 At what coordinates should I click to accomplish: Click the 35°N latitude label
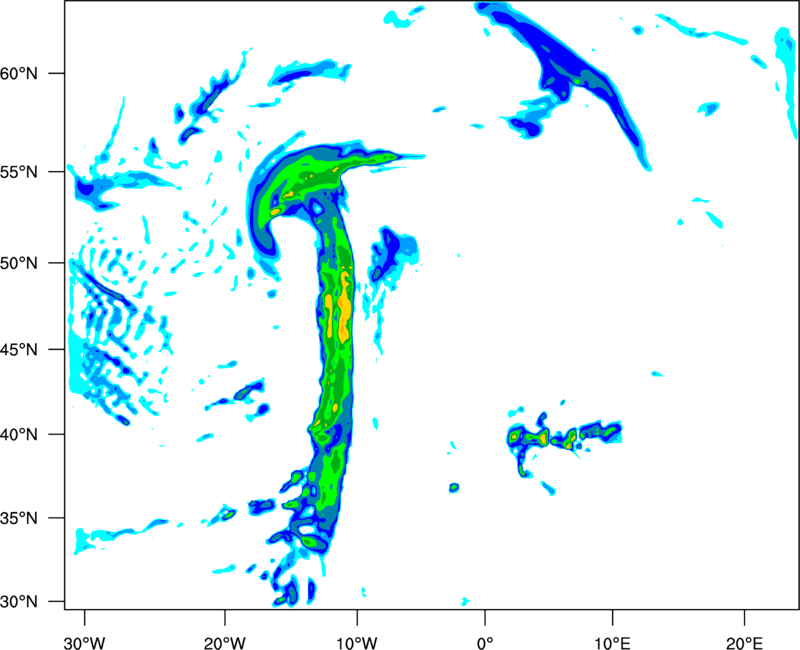pyautogui.click(x=19, y=518)
